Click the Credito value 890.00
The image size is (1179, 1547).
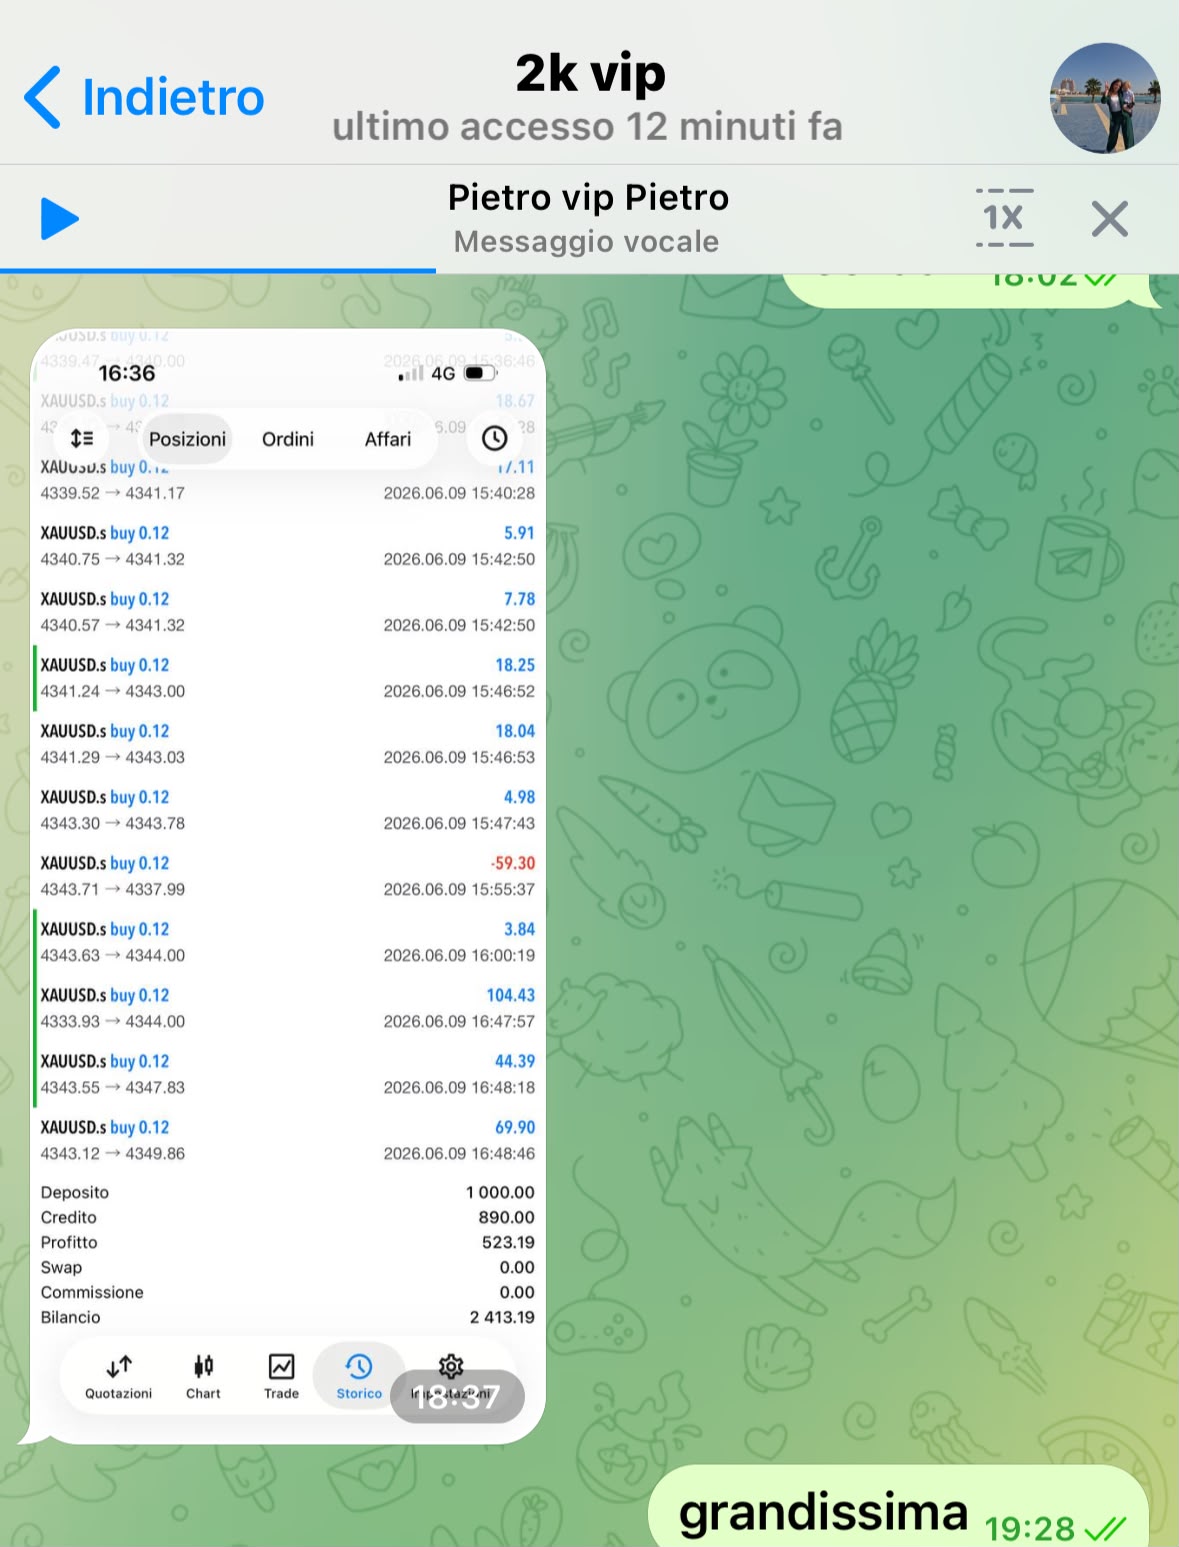[506, 1217]
